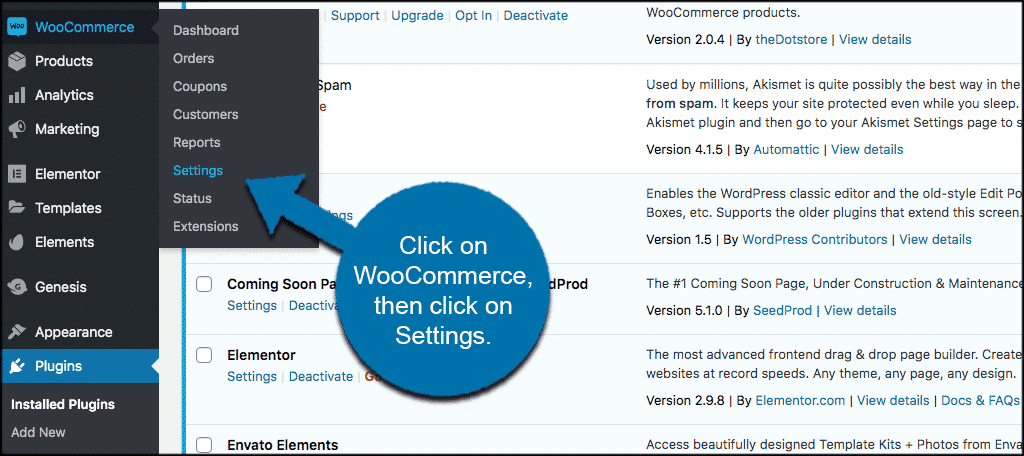The image size is (1024, 456).
Task: Open theDotstore author link
Action: (792, 39)
